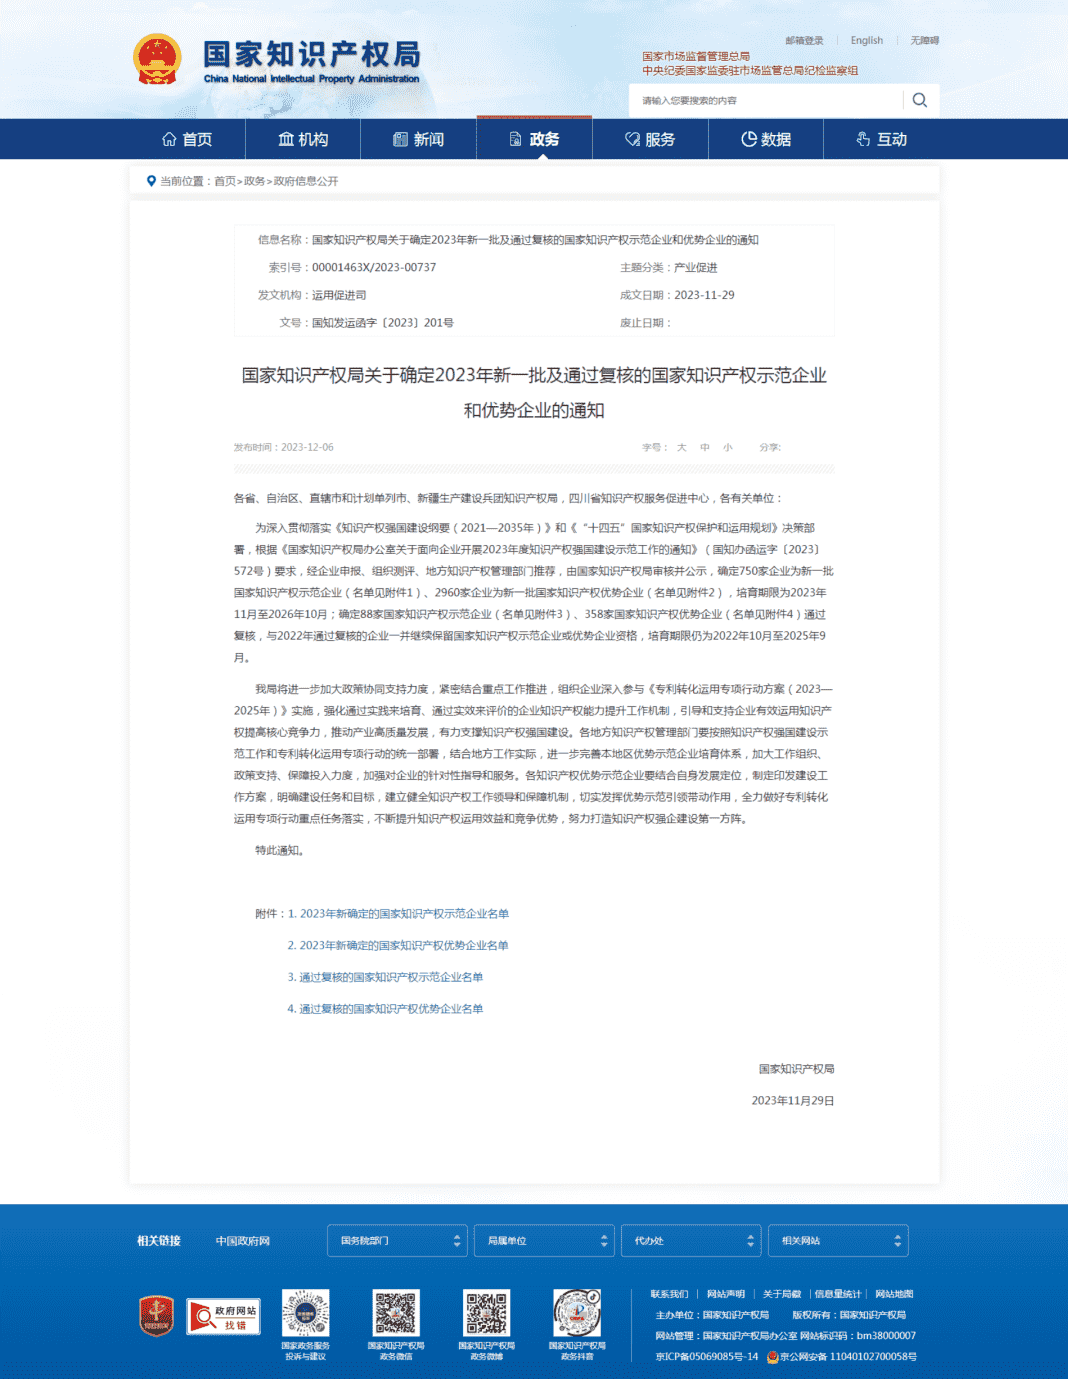Open the 局属单位 dropdown
Viewport: 1068px width, 1379px height.
pos(544,1240)
